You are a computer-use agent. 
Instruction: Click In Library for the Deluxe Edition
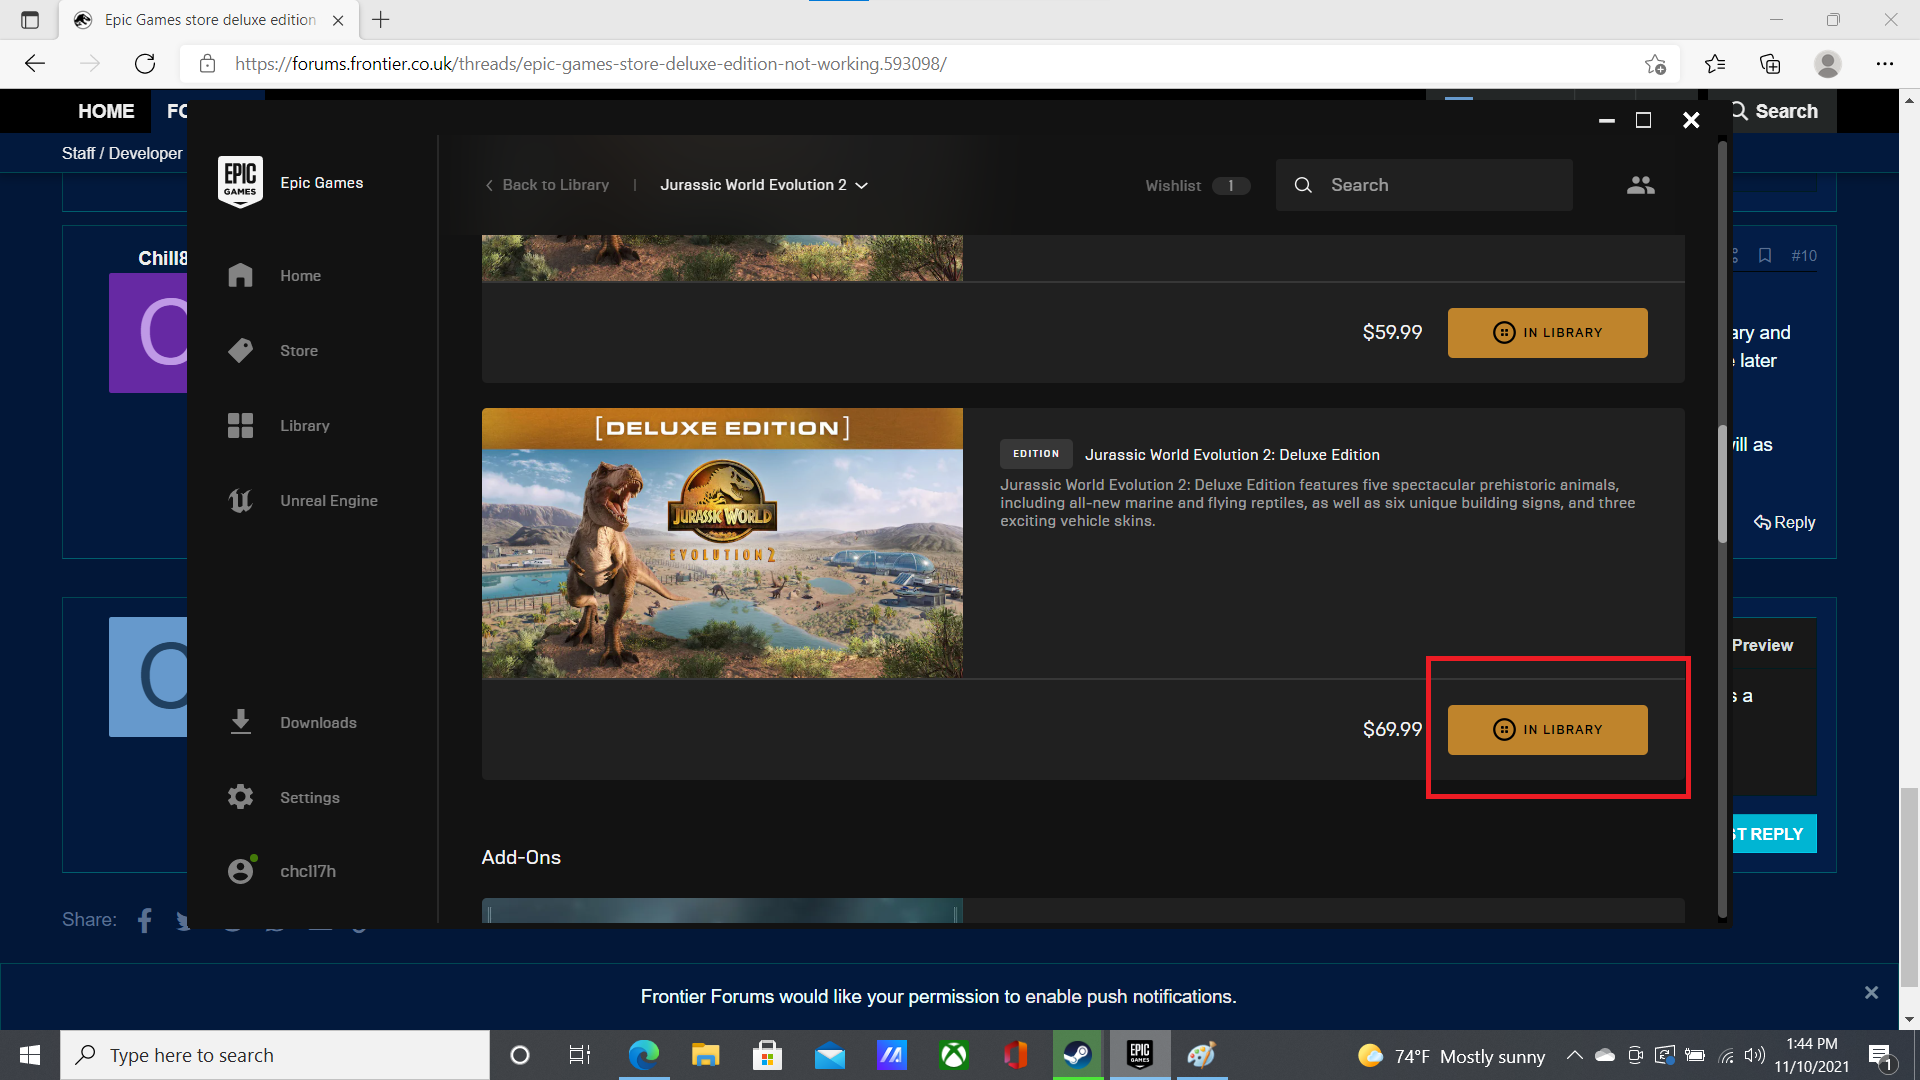(1547, 729)
